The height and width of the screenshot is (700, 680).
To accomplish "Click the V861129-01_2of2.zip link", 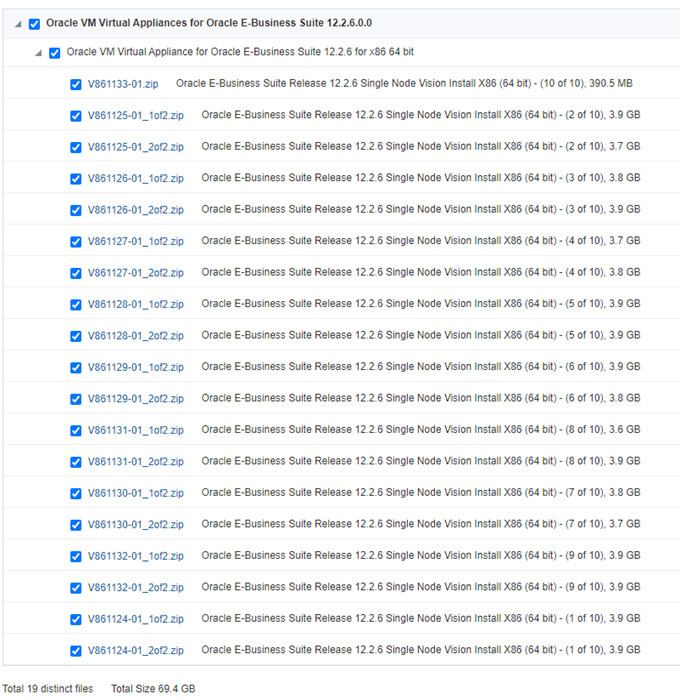I will click(135, 399).
